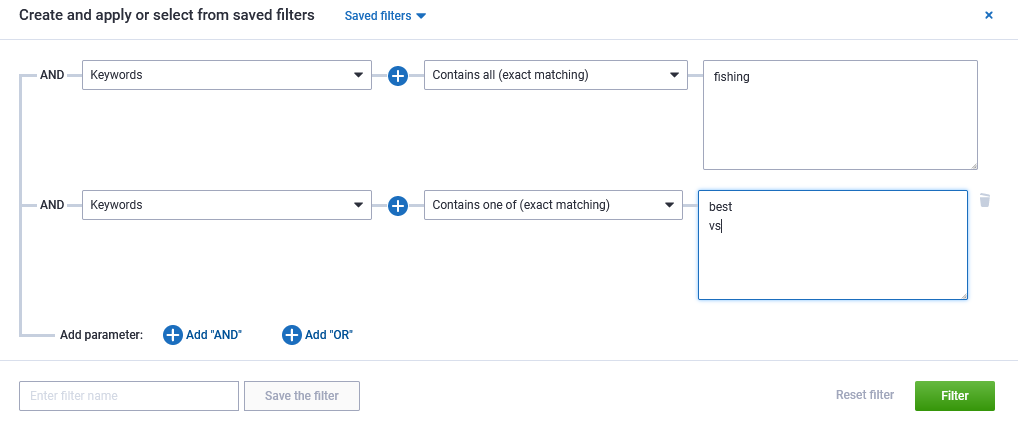Image resolution: width=1018 pixels, height=425 pixels.
Task: Delete the second condition with the trash icon
Action: click(x=985, y=200)
